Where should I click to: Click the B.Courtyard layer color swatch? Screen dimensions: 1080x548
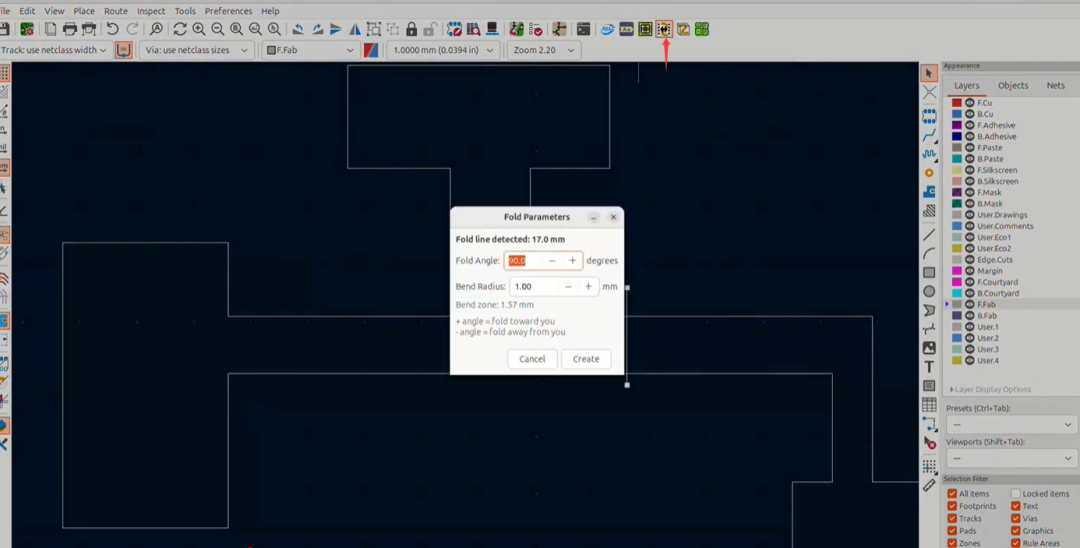957,293
